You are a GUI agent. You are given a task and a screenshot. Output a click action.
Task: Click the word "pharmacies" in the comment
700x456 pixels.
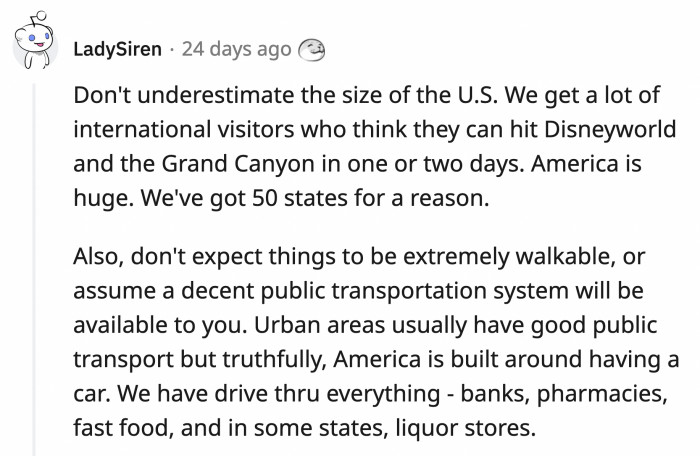pyautogui.click(x=601, y=394)
